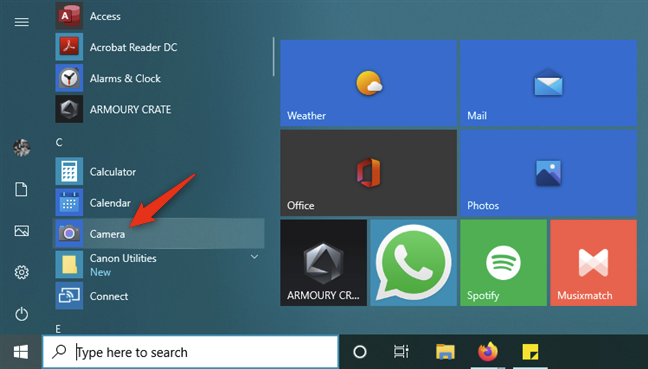Launch the Camera app icon
The image size is (648, 369).
(69, 233)
